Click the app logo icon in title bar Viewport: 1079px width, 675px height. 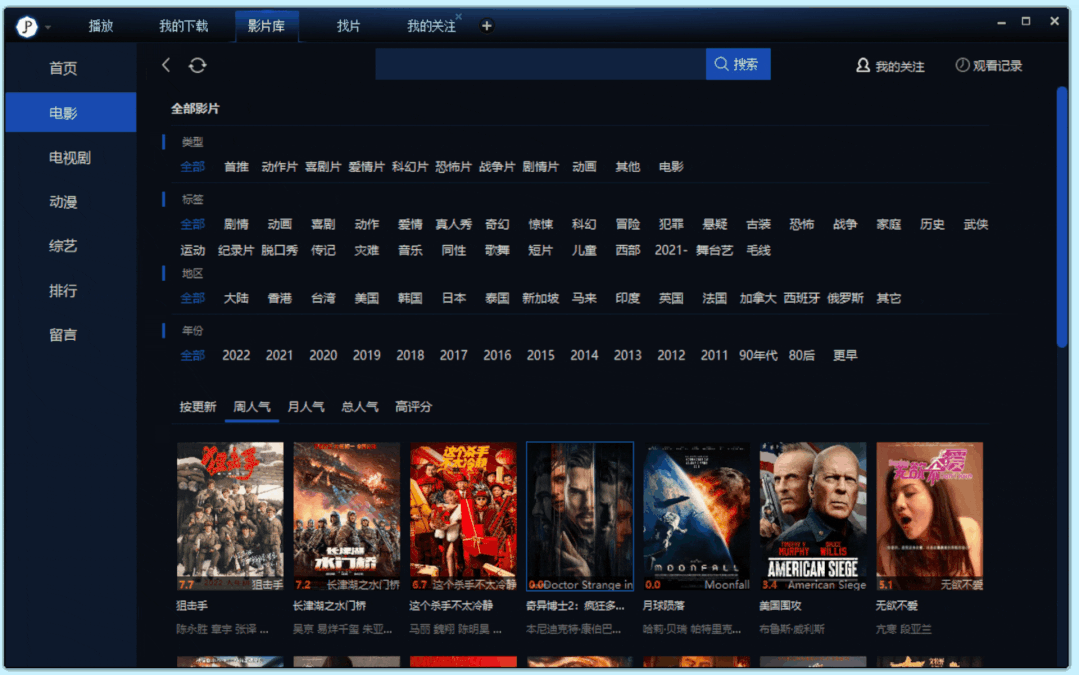coord(27,26)
